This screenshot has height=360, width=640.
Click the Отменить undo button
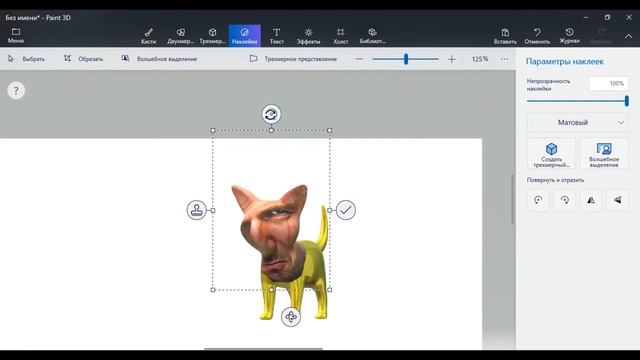pyautogui.click(x=537, y=36)
